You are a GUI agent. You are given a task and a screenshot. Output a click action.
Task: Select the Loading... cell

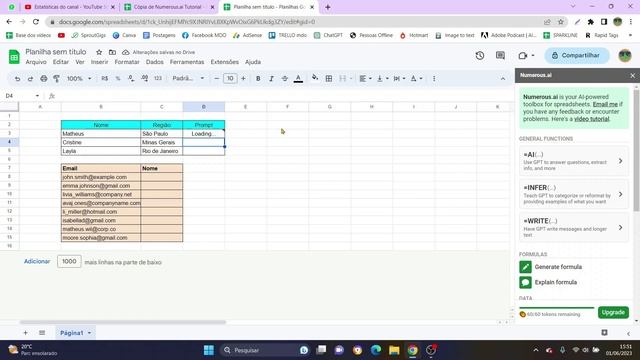pos(203,133)
